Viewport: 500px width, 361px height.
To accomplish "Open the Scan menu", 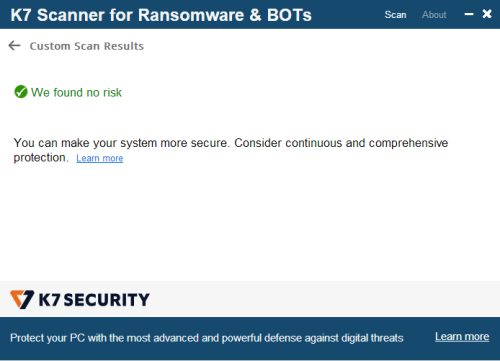I will (395, 15).
